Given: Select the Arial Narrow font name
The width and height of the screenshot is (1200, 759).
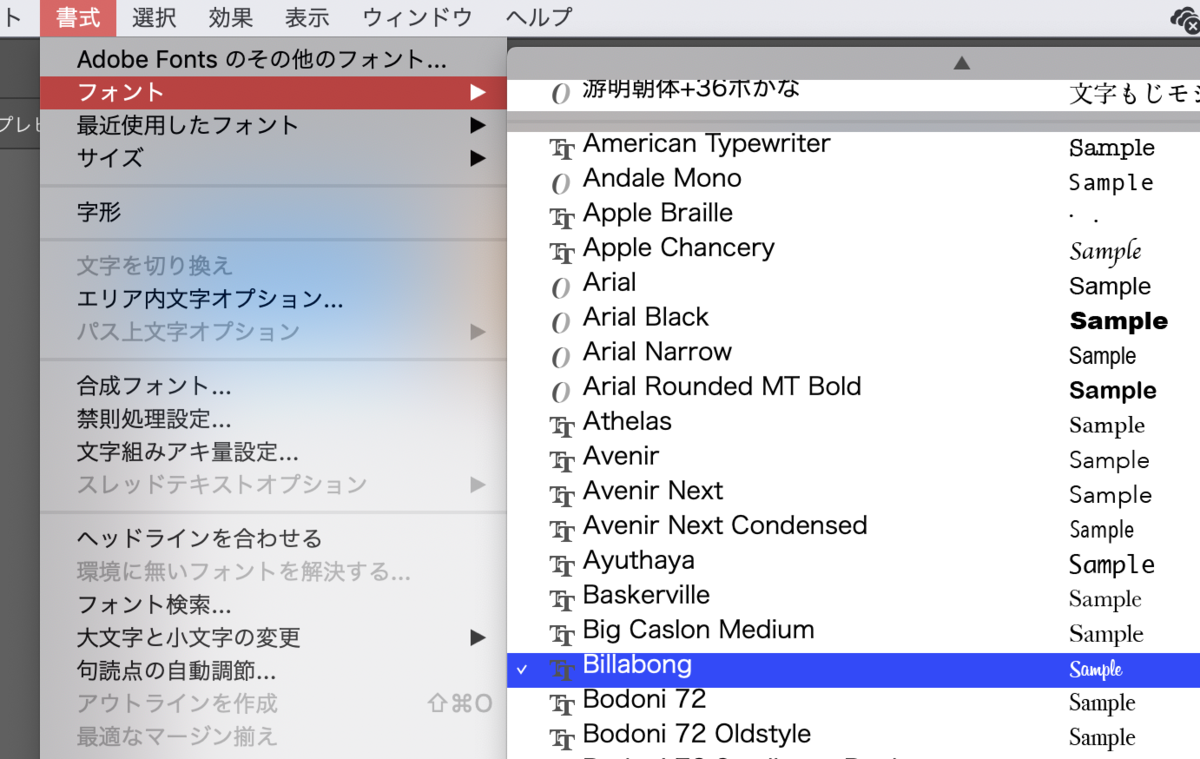Looking at the screenshot, I should tap(657, 352).
